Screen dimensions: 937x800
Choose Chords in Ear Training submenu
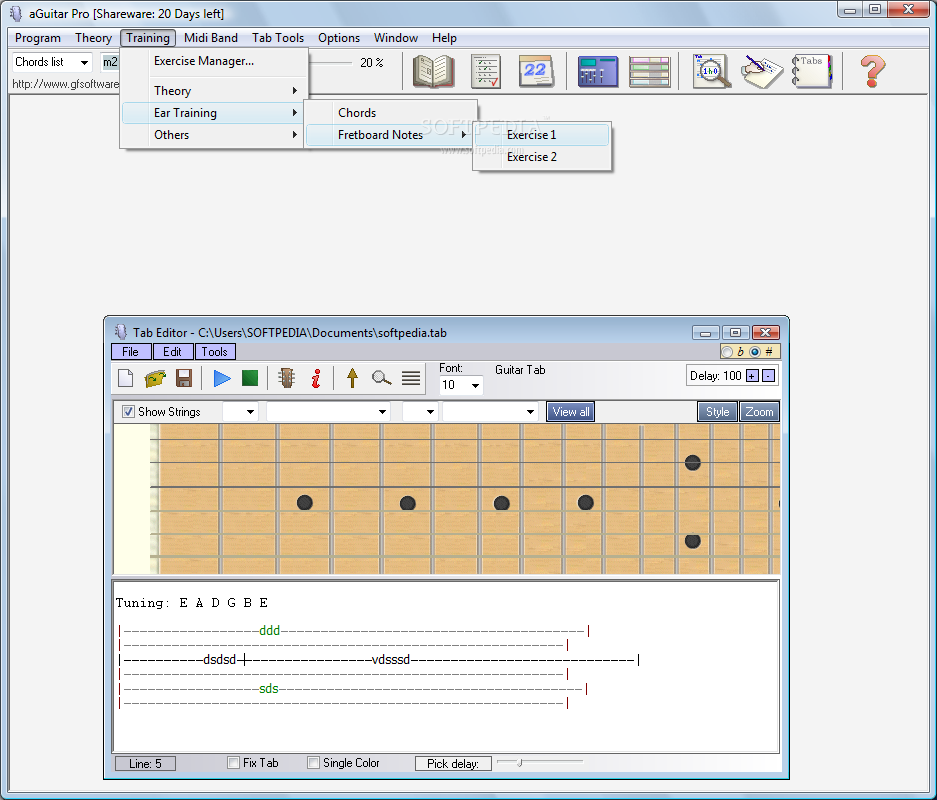click(391, 113)
